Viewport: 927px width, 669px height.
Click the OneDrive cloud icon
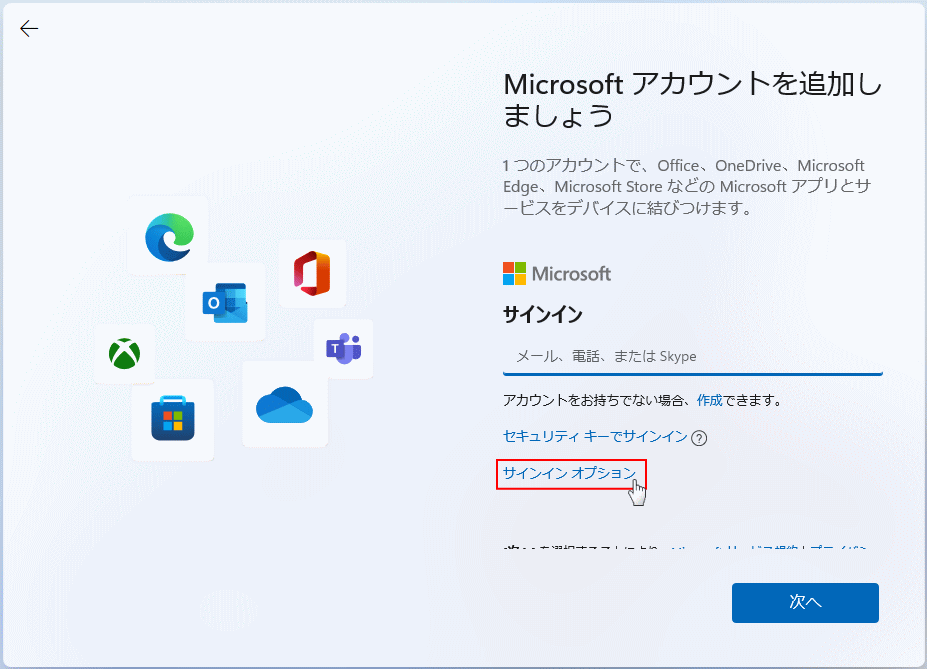click(x=284, y=405)
